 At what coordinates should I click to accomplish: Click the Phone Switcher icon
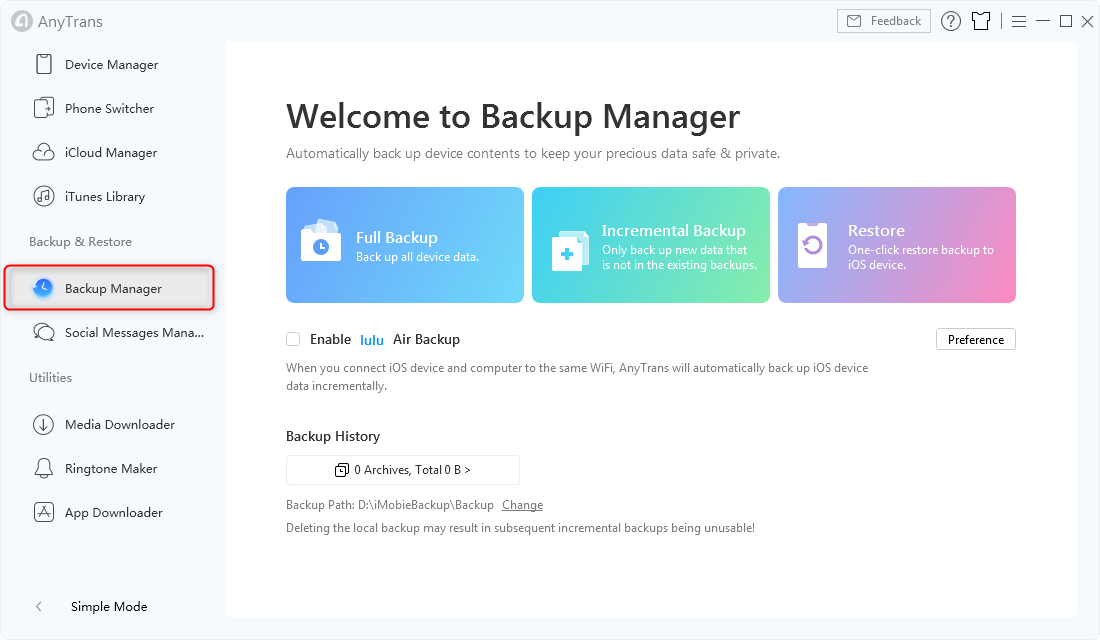pyautogui.click(x=43, y=108)
